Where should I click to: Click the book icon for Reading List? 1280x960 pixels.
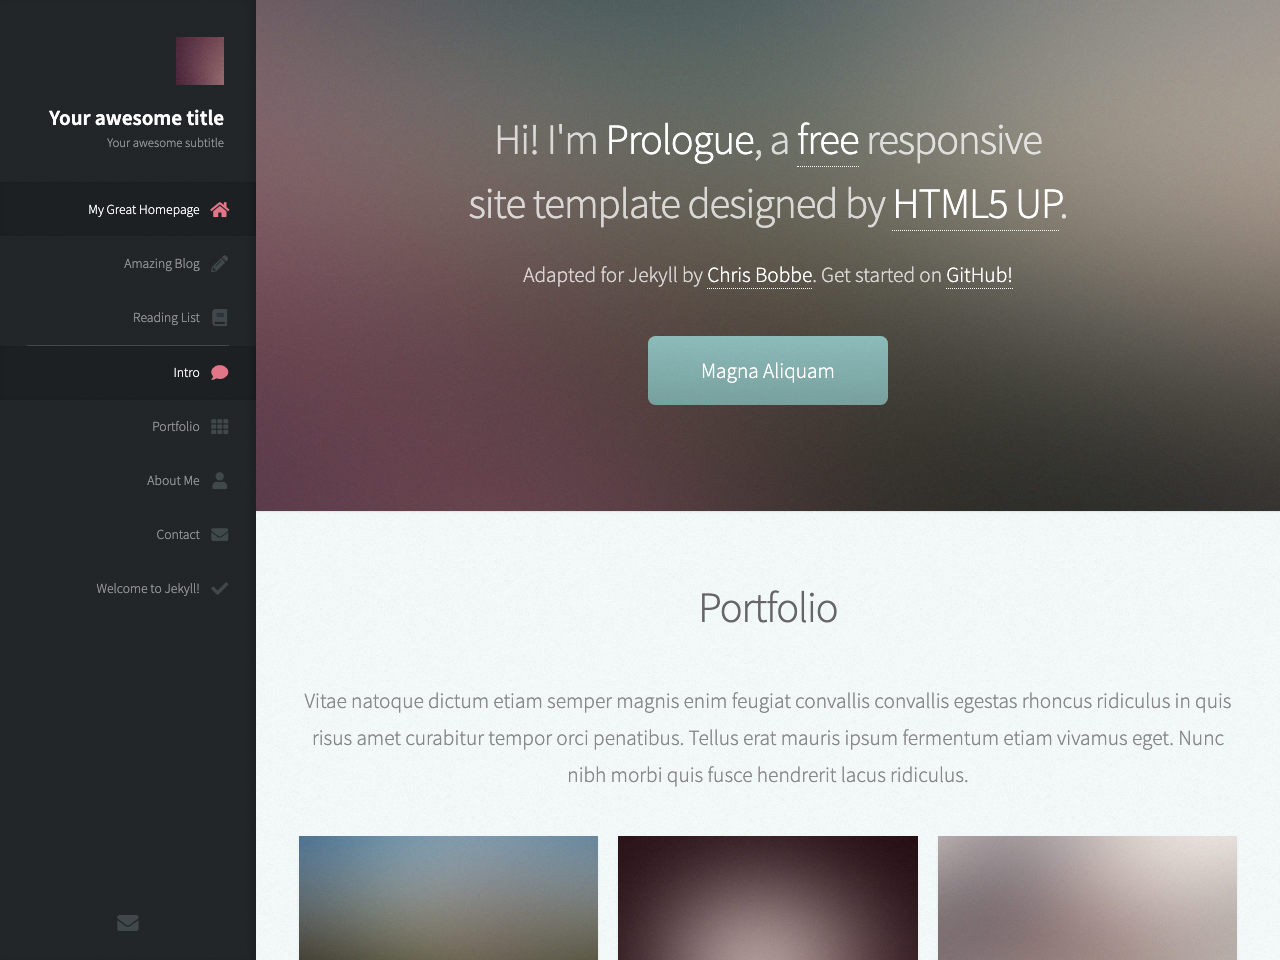220,317
